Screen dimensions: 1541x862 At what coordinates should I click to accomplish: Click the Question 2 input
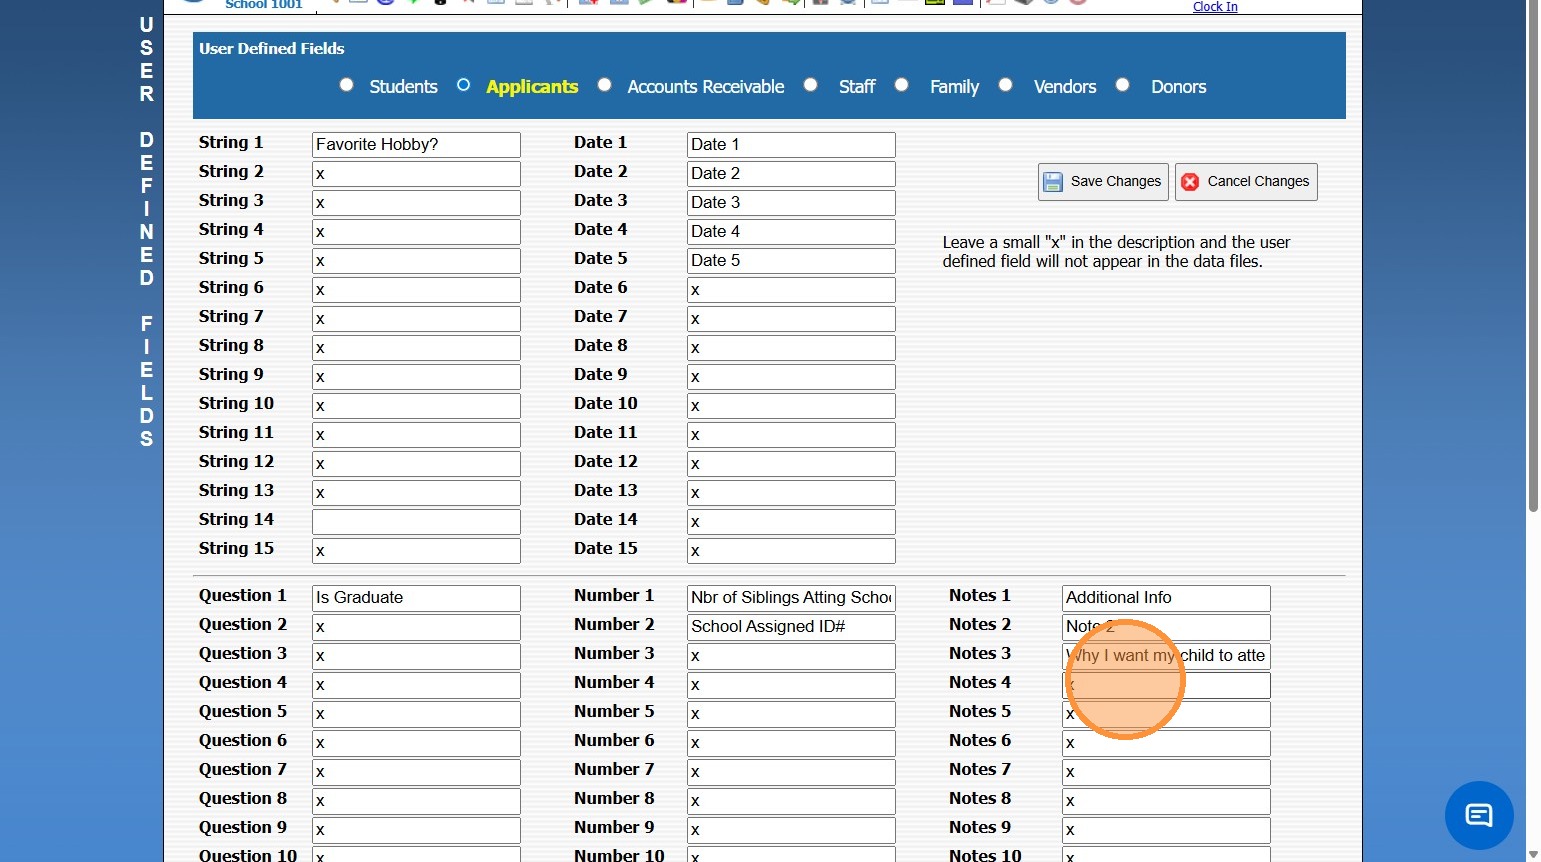point(416,627)
